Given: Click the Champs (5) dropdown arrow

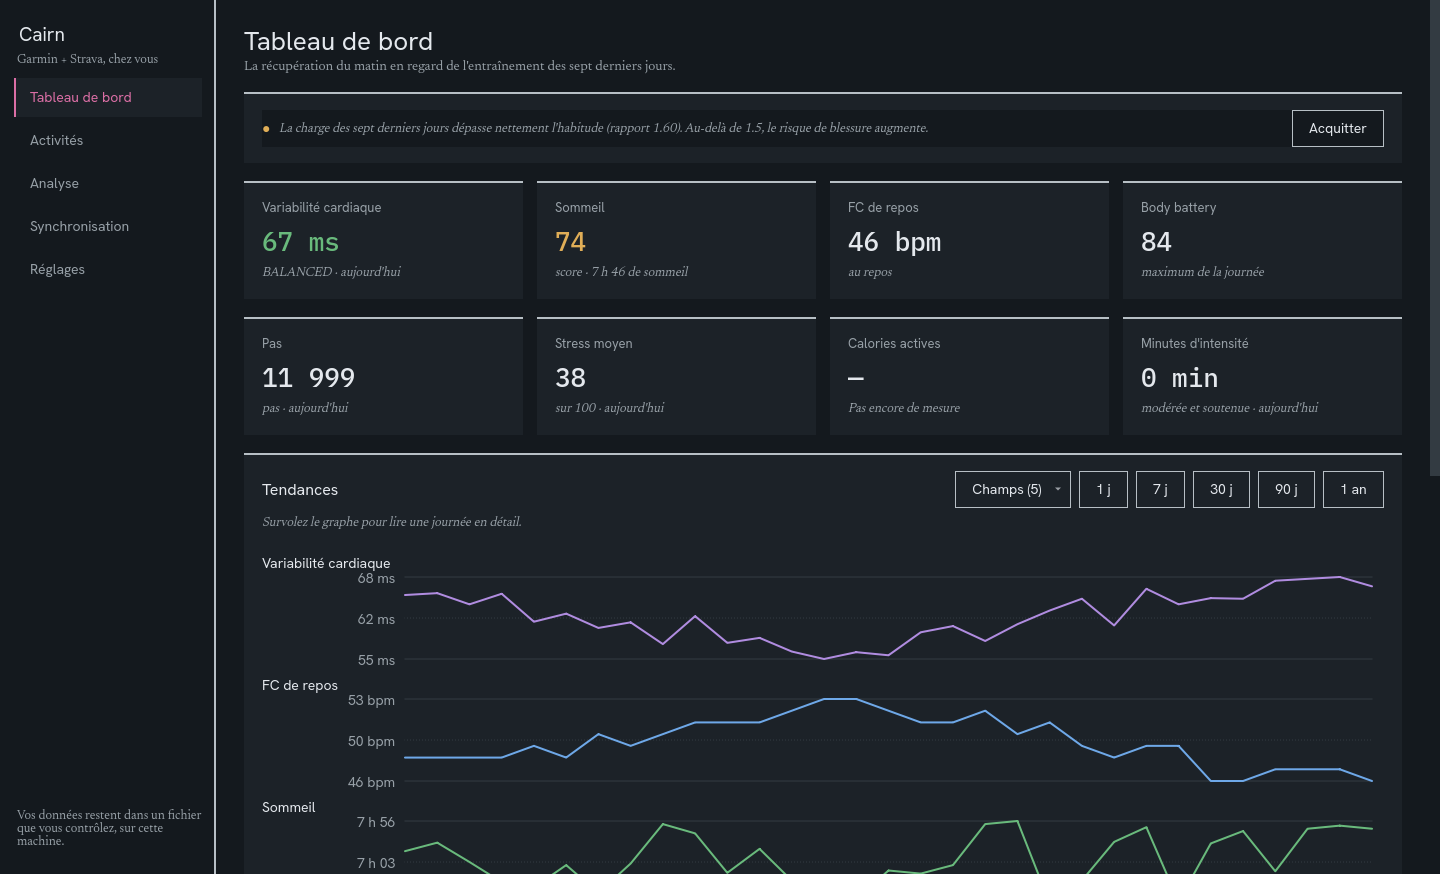Looking at the screenshot, I should click(1058, 490).
